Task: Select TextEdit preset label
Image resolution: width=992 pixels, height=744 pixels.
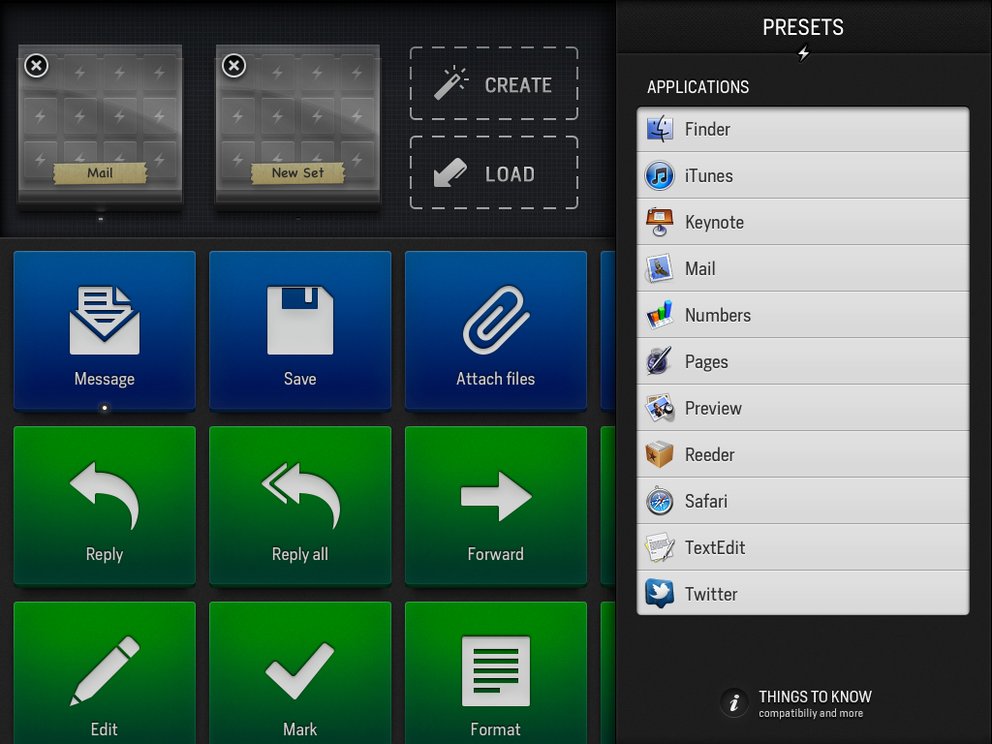Action: [715, 548]
